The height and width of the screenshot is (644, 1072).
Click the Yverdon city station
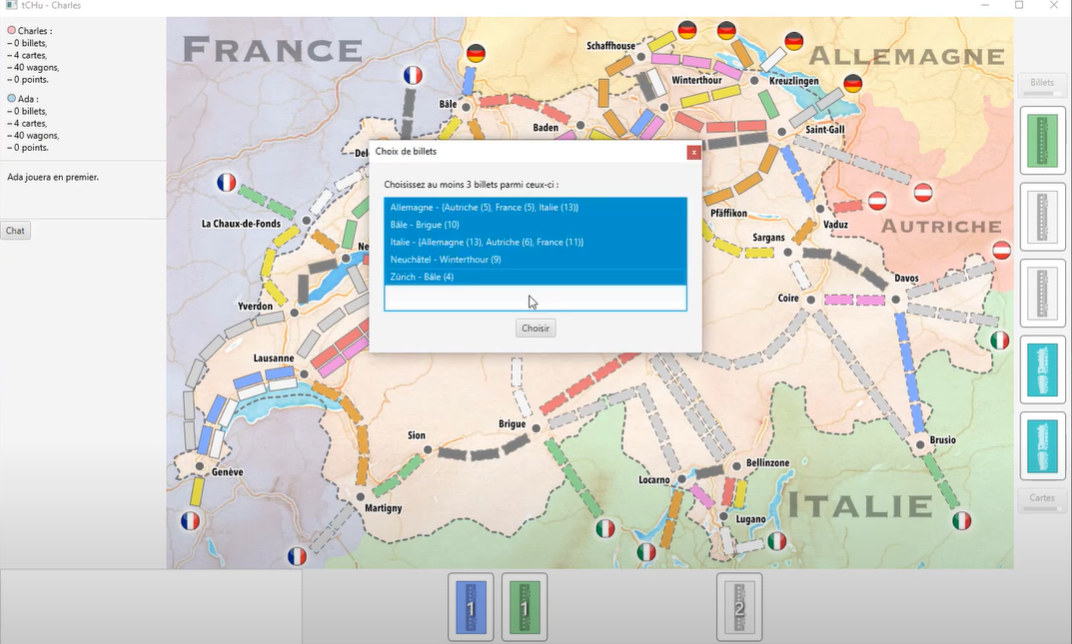coord(294,312)
